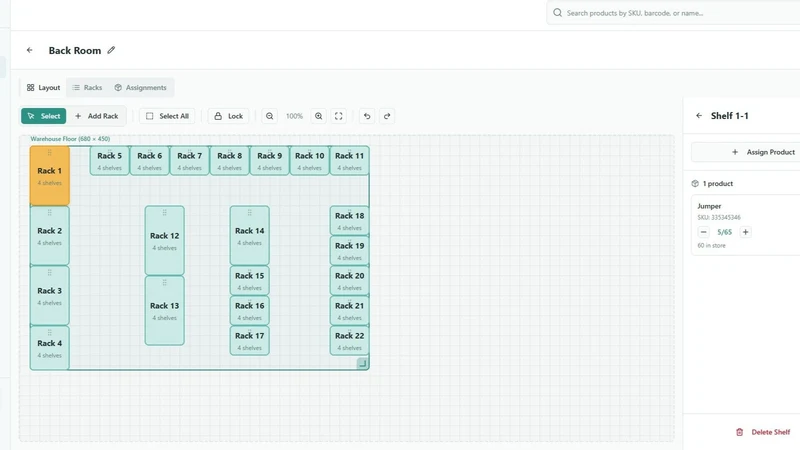Click the 1 product count label
The image size is (800, 450).
click(717, 184)
